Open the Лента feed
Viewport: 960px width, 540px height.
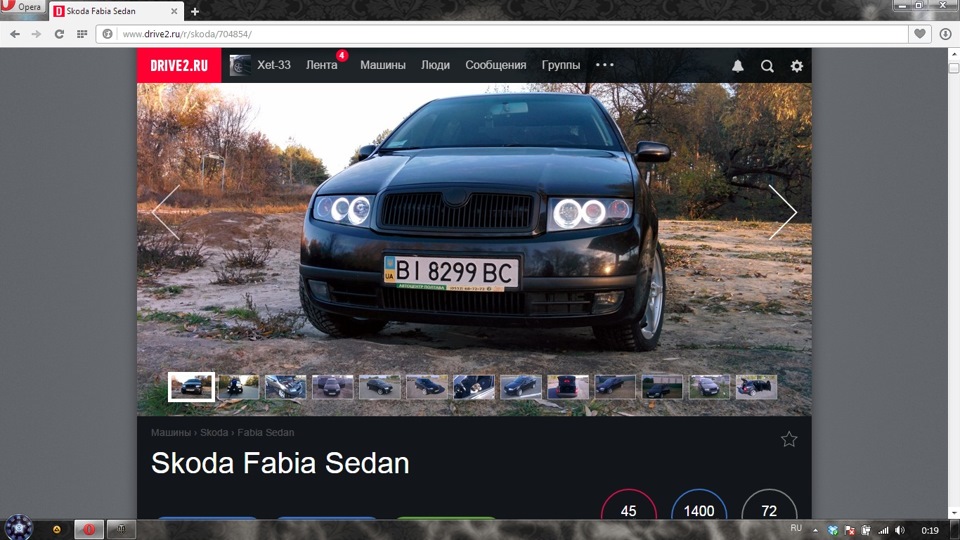pos(321,65)
